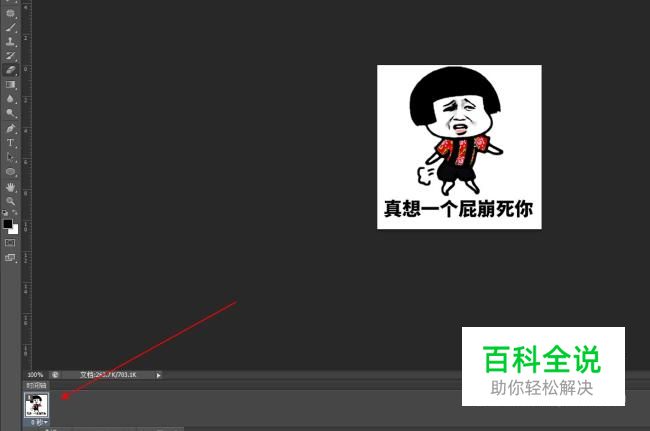Reset default foreground and background colors
This screenshot has width=650, height=431.
pos(5,213)
